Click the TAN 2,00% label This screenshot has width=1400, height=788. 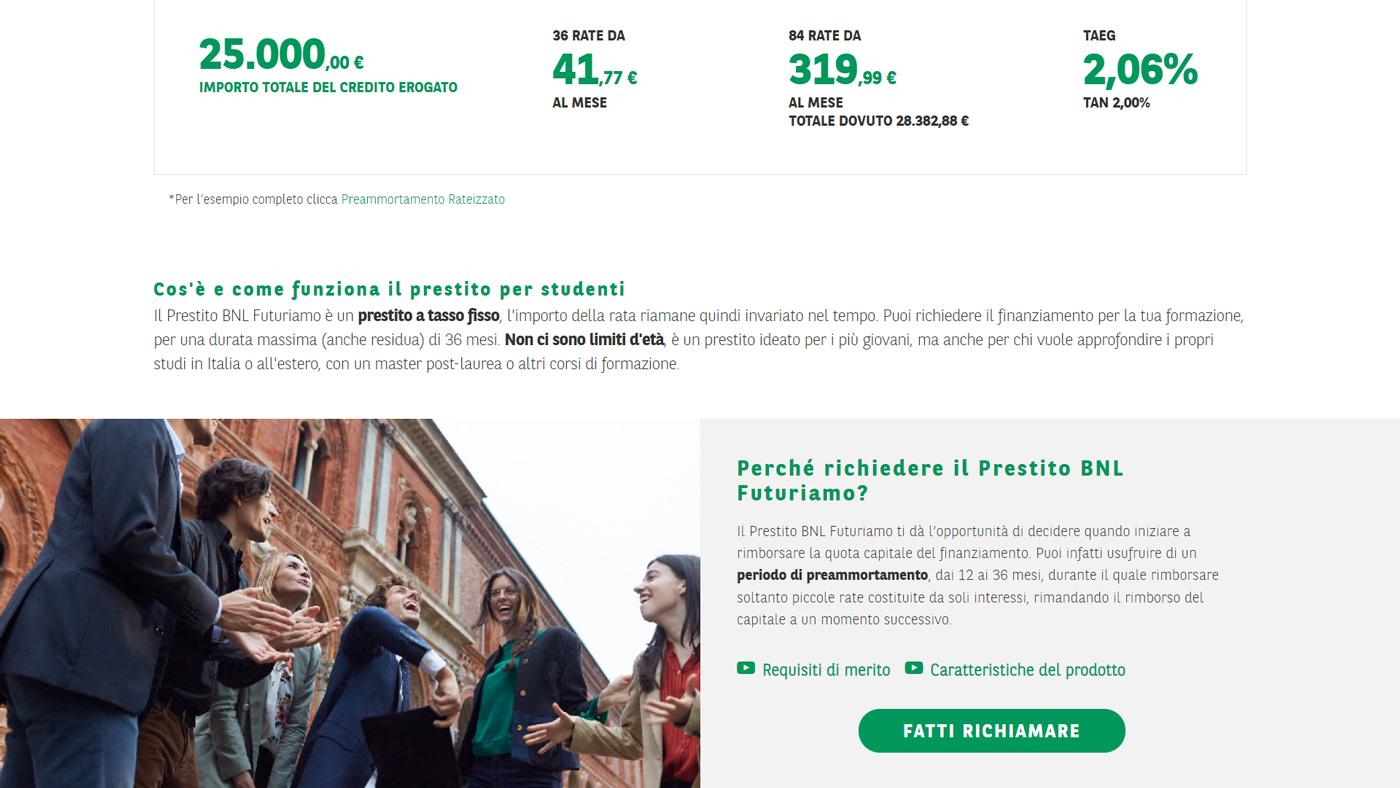pos(1116,103)
